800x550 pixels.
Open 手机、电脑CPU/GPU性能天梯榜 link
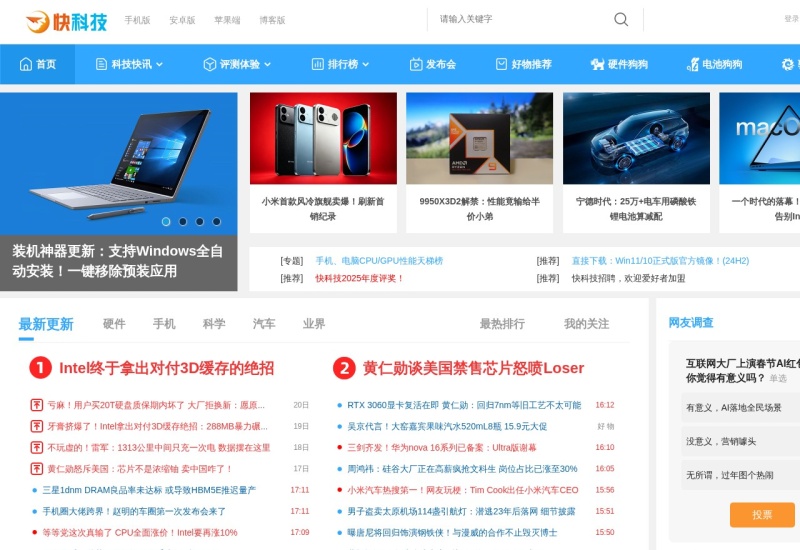coord(379,261)
